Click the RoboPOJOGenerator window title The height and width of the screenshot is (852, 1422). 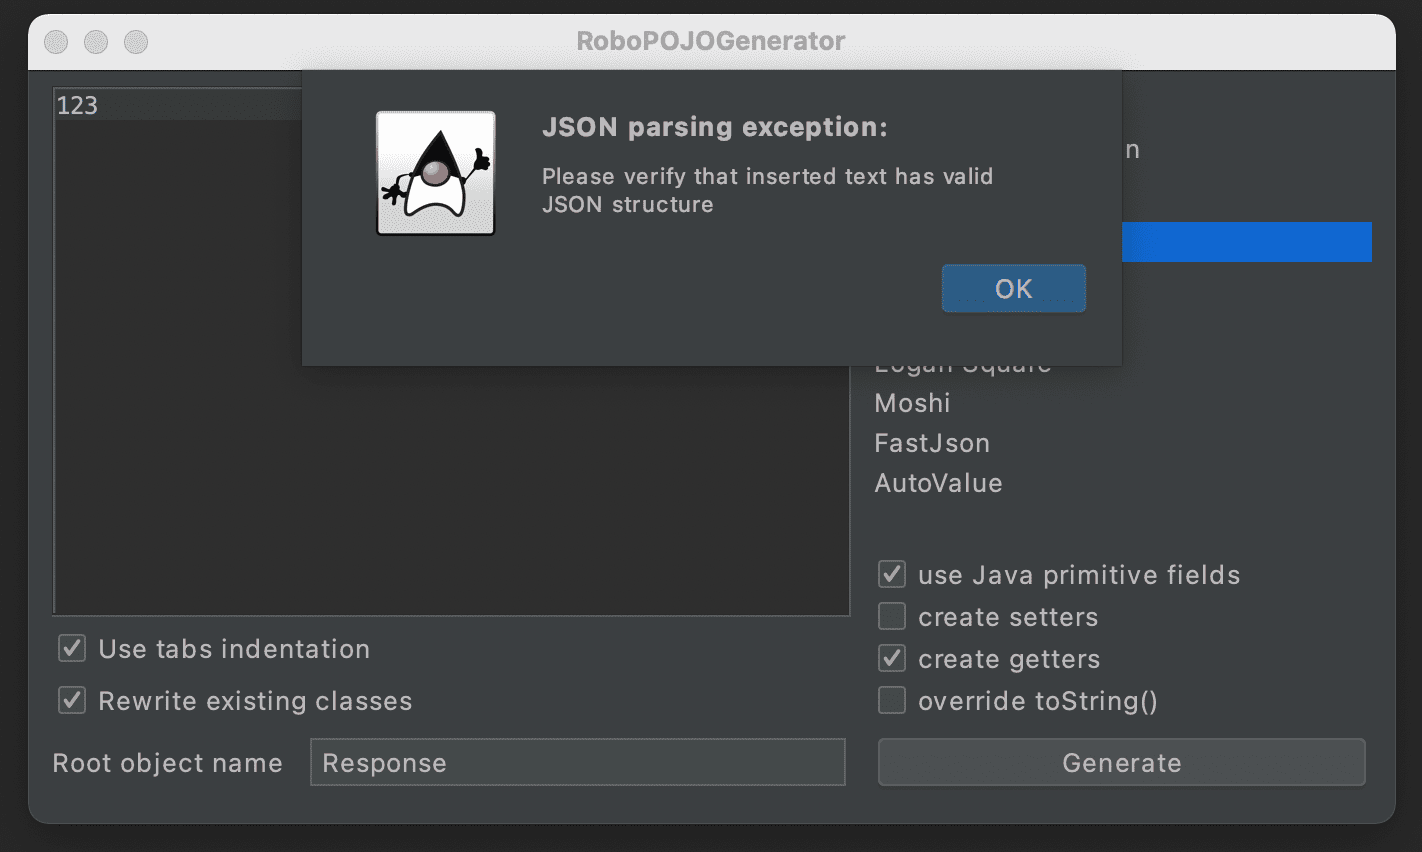[710, 41]
